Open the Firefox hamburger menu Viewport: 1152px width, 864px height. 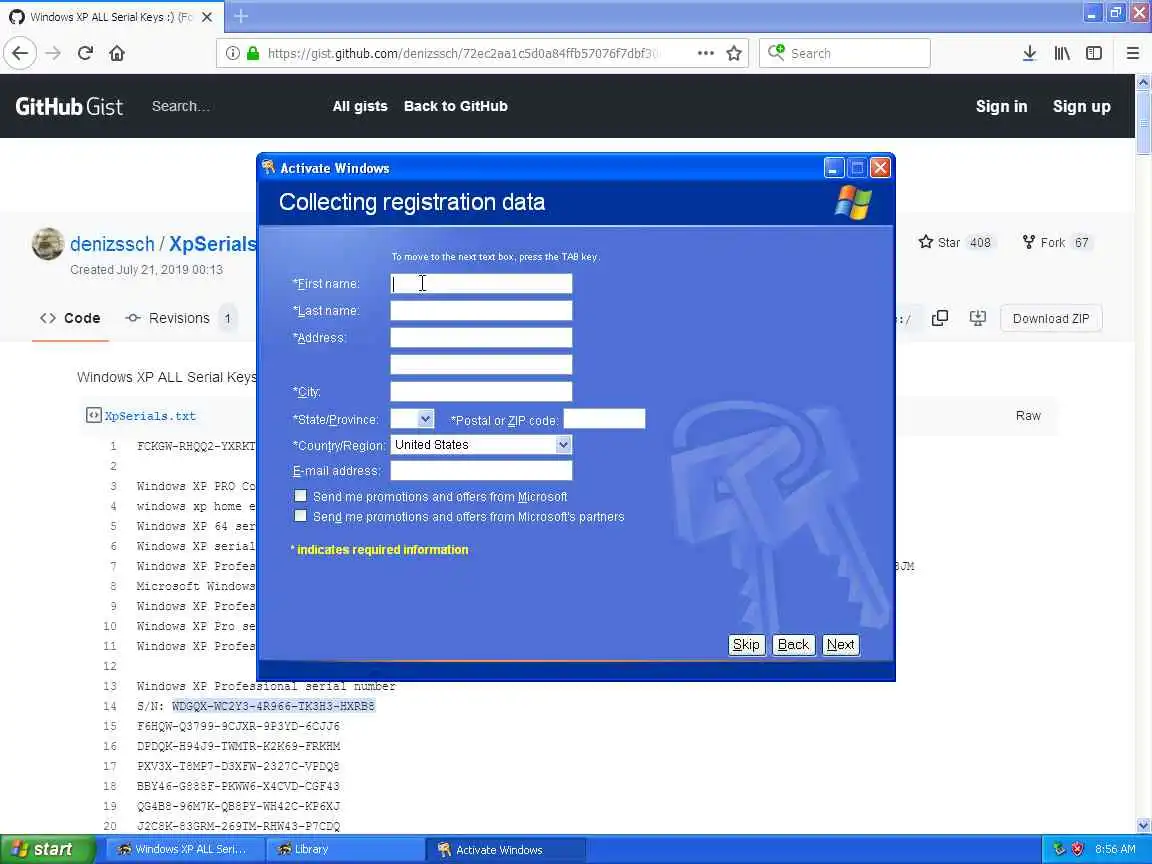pos(1133,53)
